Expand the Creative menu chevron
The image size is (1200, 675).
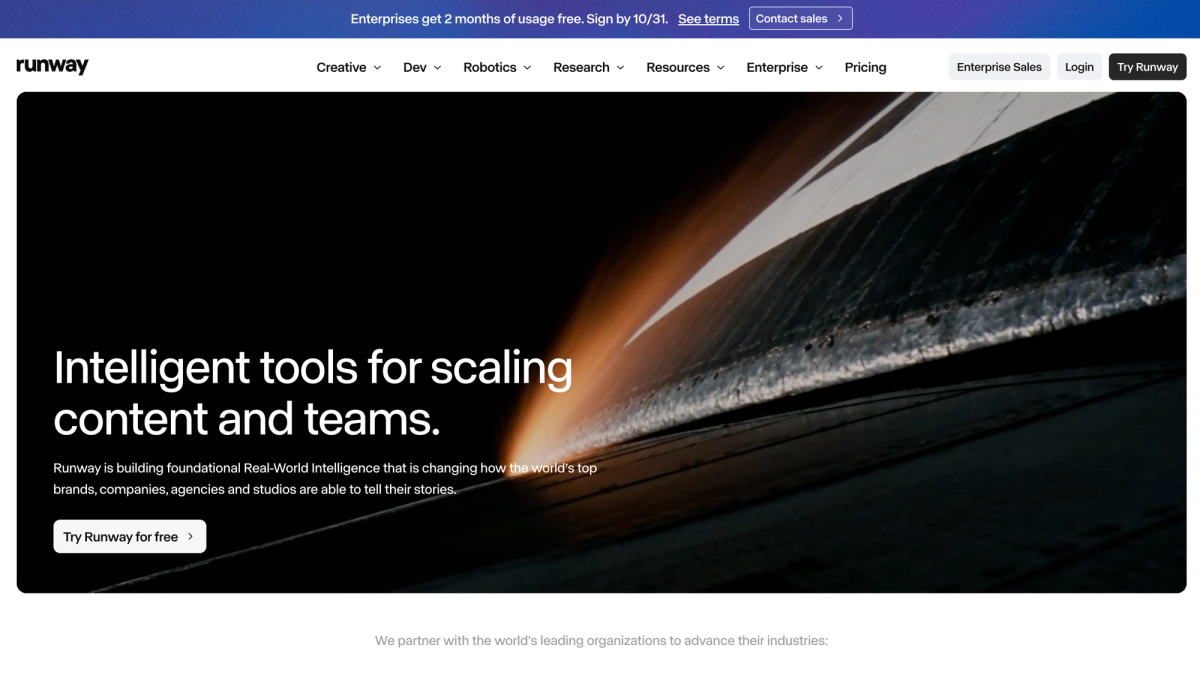pos(377,68)
